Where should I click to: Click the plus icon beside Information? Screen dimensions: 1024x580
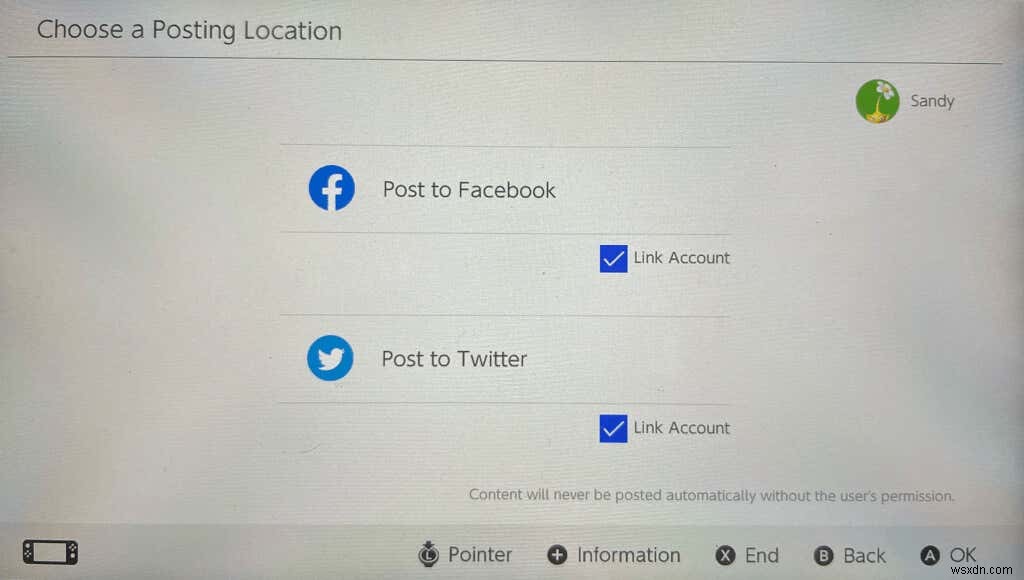(557, 555)
